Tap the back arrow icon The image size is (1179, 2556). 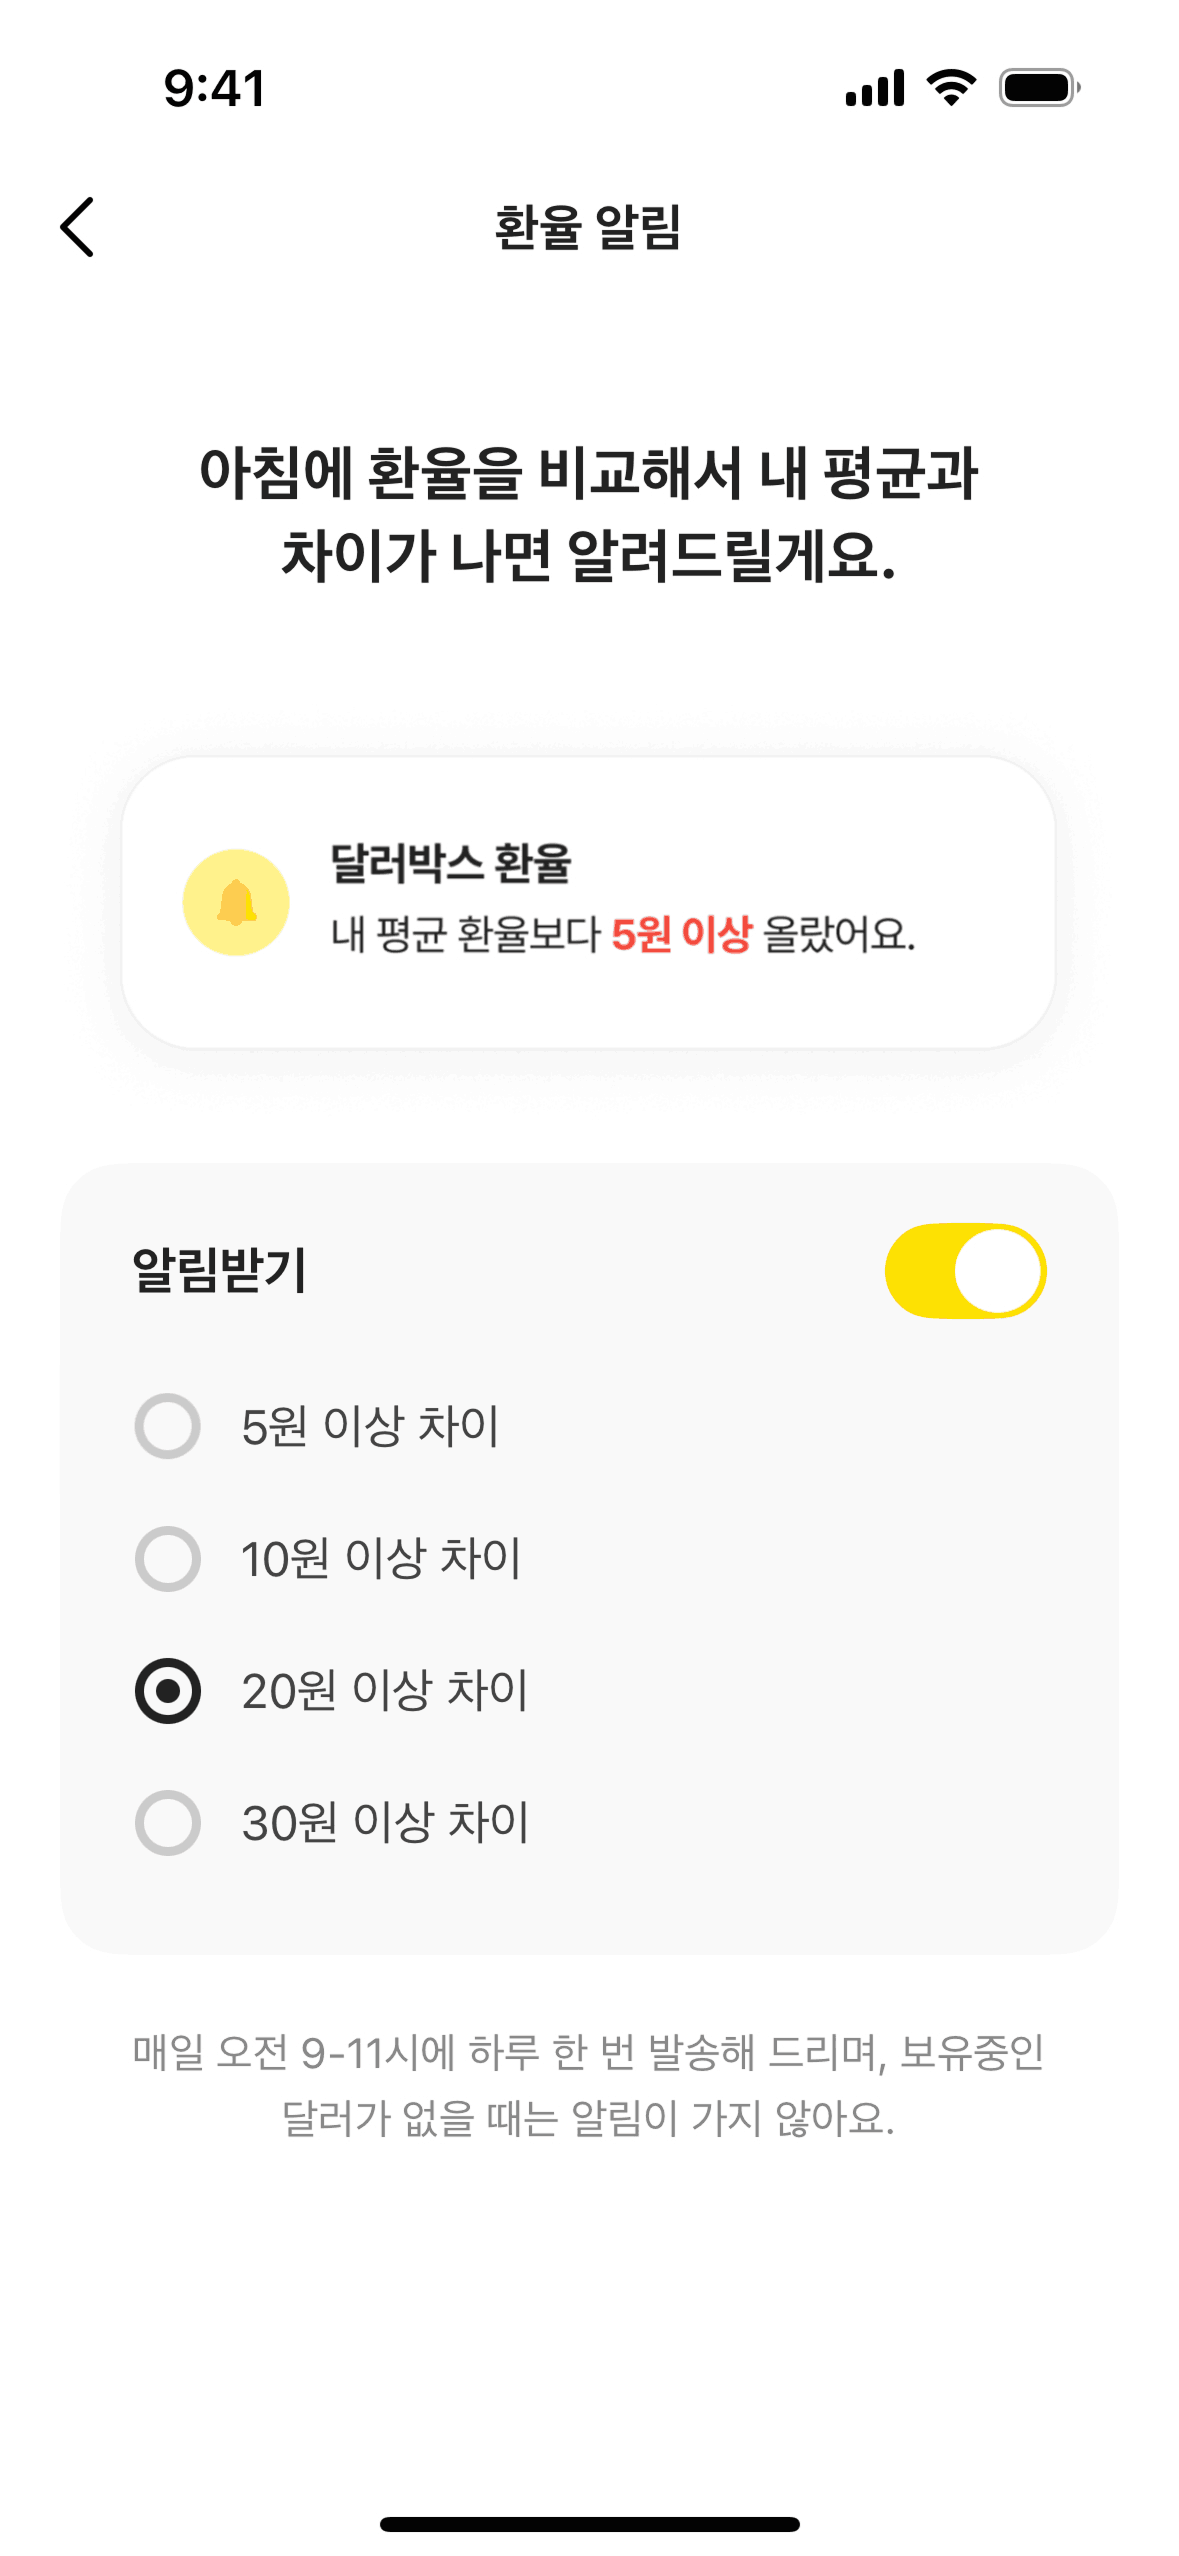78,227
